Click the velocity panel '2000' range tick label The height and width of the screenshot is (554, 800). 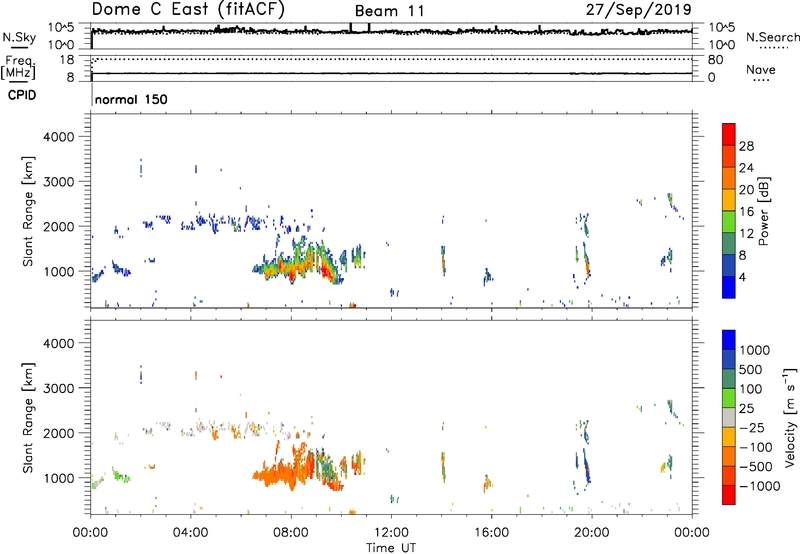click(x=58, y=433)
